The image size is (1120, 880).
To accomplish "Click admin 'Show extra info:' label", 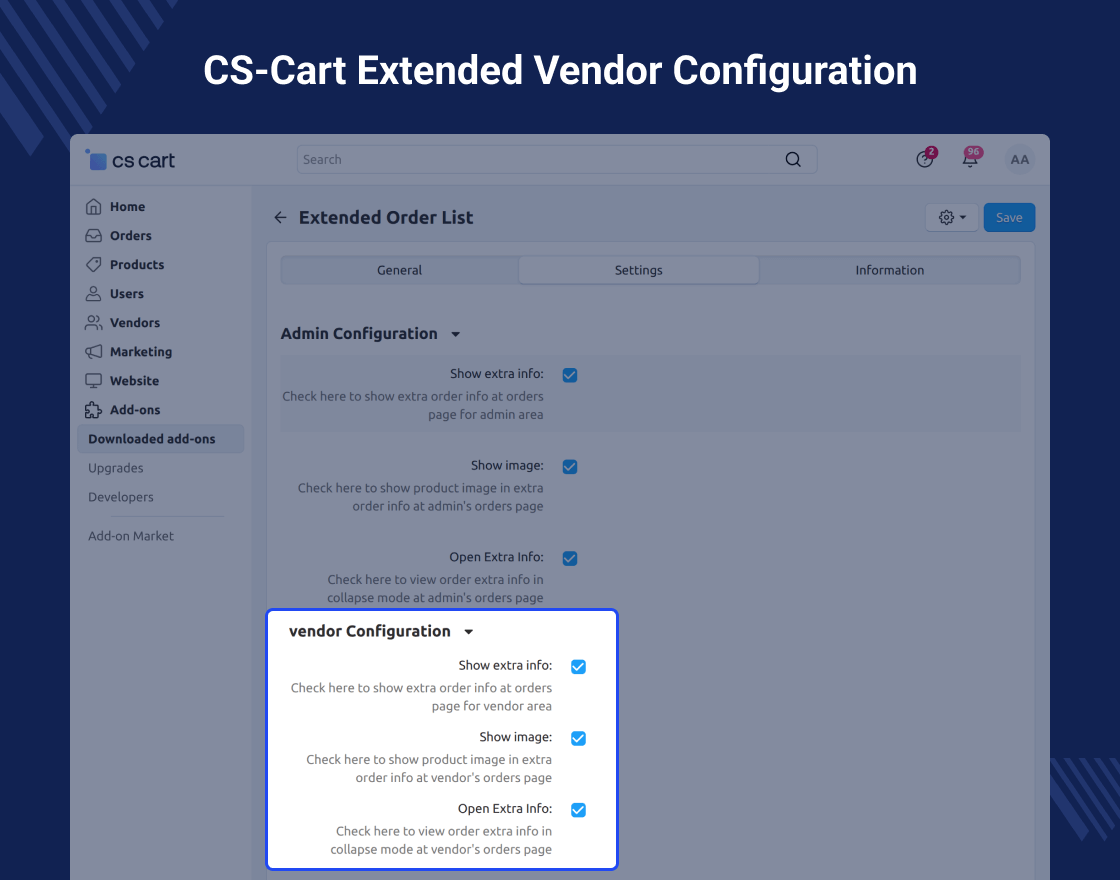I will pyautogui.click(x=496, y=374).
